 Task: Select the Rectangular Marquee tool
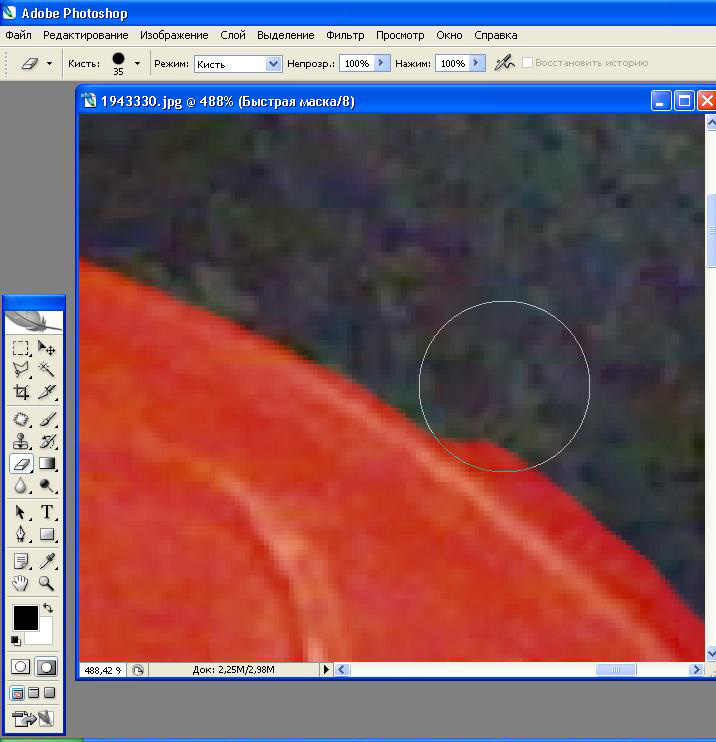[x=20, y=348]
